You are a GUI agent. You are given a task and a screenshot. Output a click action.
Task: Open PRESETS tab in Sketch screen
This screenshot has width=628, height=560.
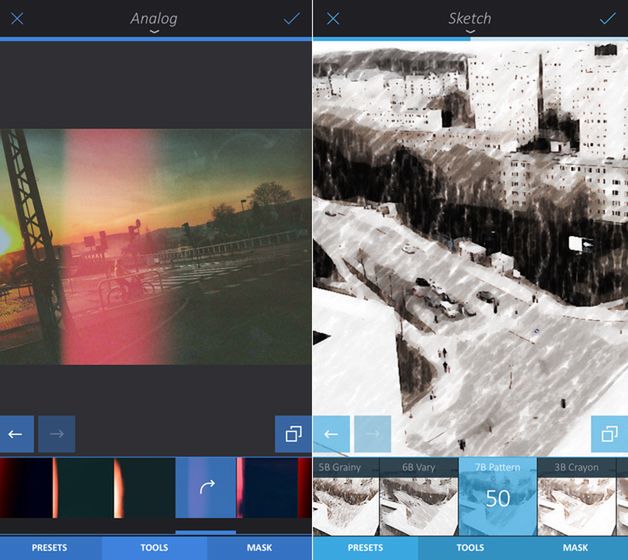[365, 548]
